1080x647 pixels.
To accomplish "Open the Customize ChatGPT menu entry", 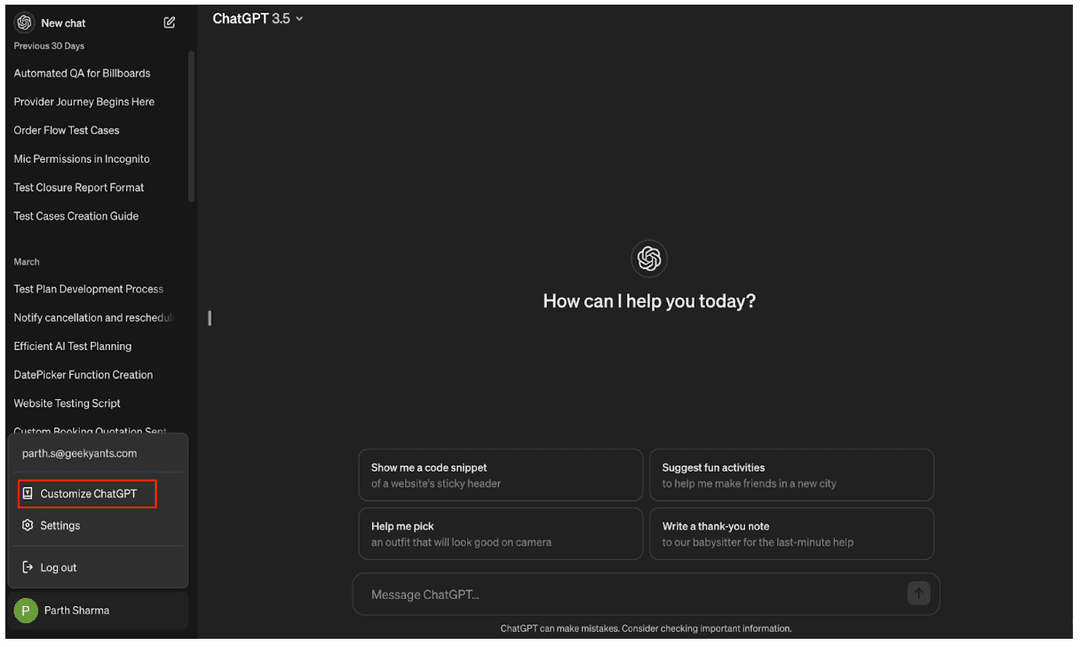I will (x=87, y=493).
